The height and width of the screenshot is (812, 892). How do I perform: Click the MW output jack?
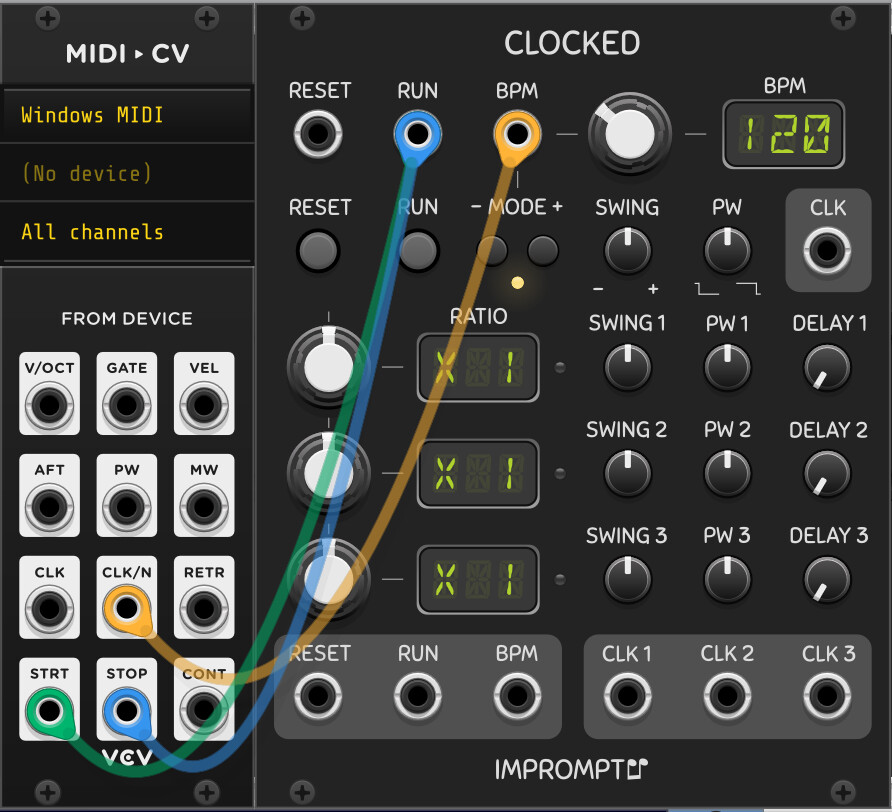click(204, 507)
